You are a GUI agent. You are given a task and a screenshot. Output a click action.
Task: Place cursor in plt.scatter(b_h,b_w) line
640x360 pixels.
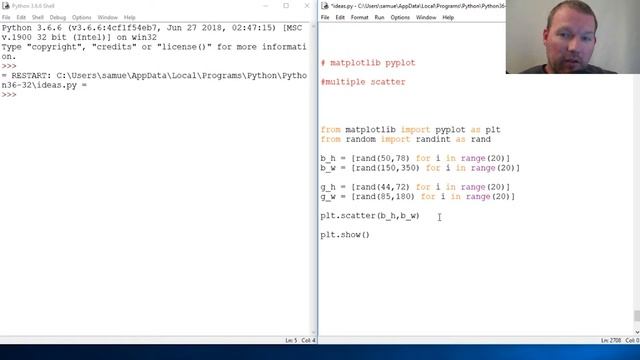click(x=370, y=216)
